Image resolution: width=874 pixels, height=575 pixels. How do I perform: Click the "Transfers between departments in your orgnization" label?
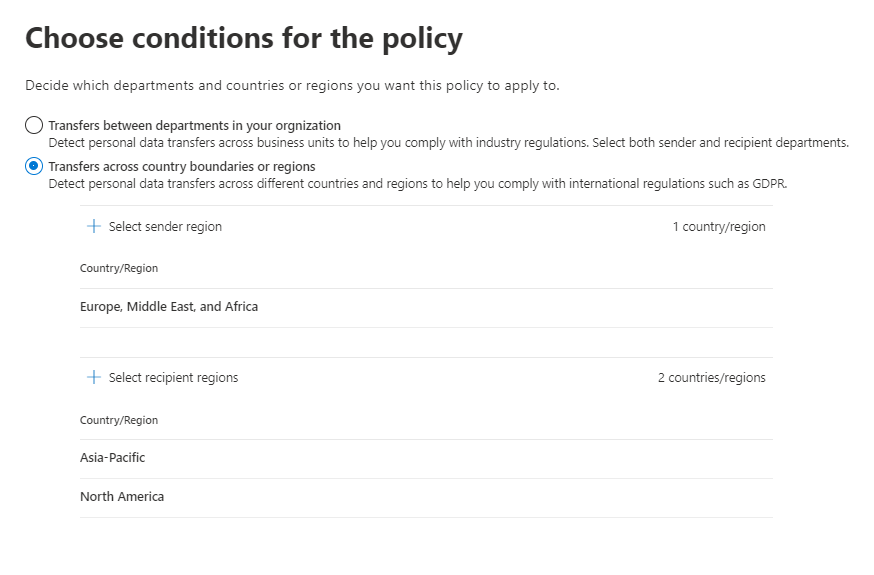(x=194, y=125)
